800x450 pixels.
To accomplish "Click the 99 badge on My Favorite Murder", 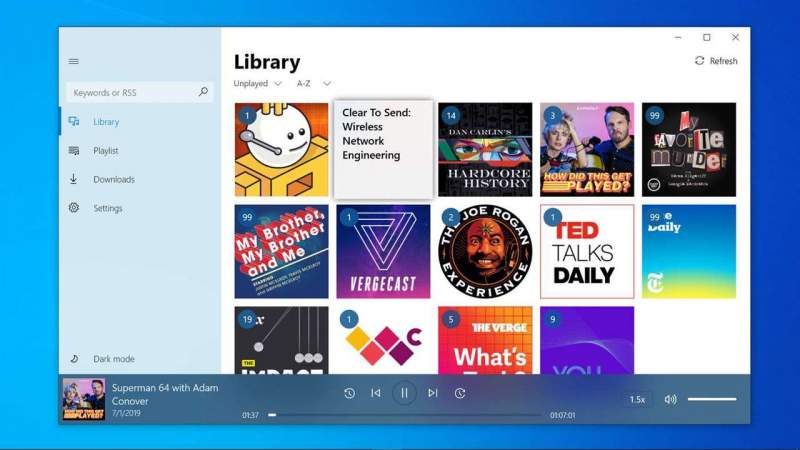I will [655, 115].
